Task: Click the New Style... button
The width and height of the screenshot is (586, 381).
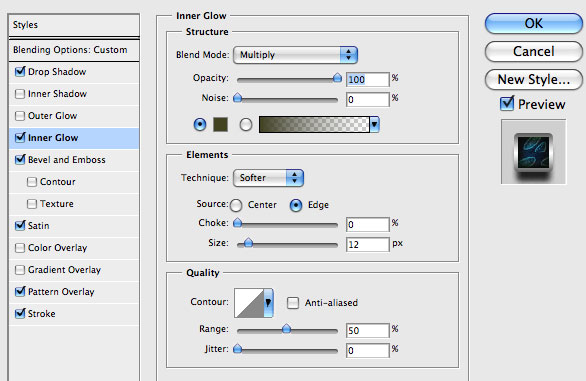Action: click(x=534, y=79)
